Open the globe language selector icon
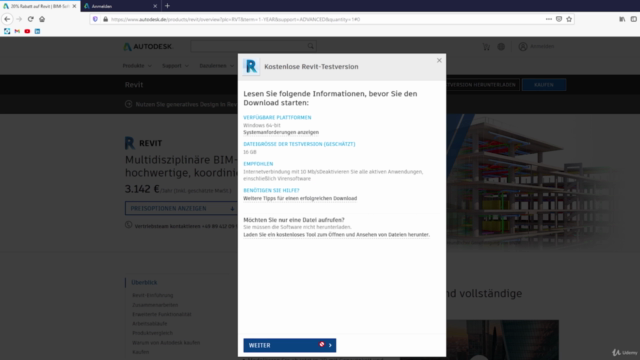This screenshot has width=640, height=360. pyautogui.click(x=501, y=47)
